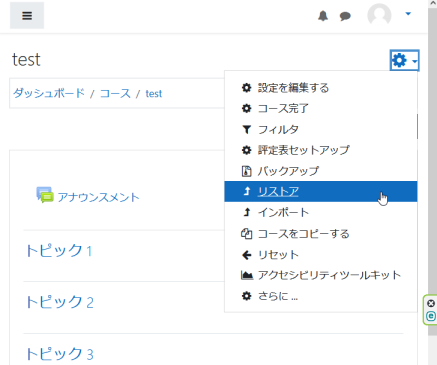The image size is (437, 365).
Task: Choose フィルタ menu entry
Action: (x=321, y=129)
